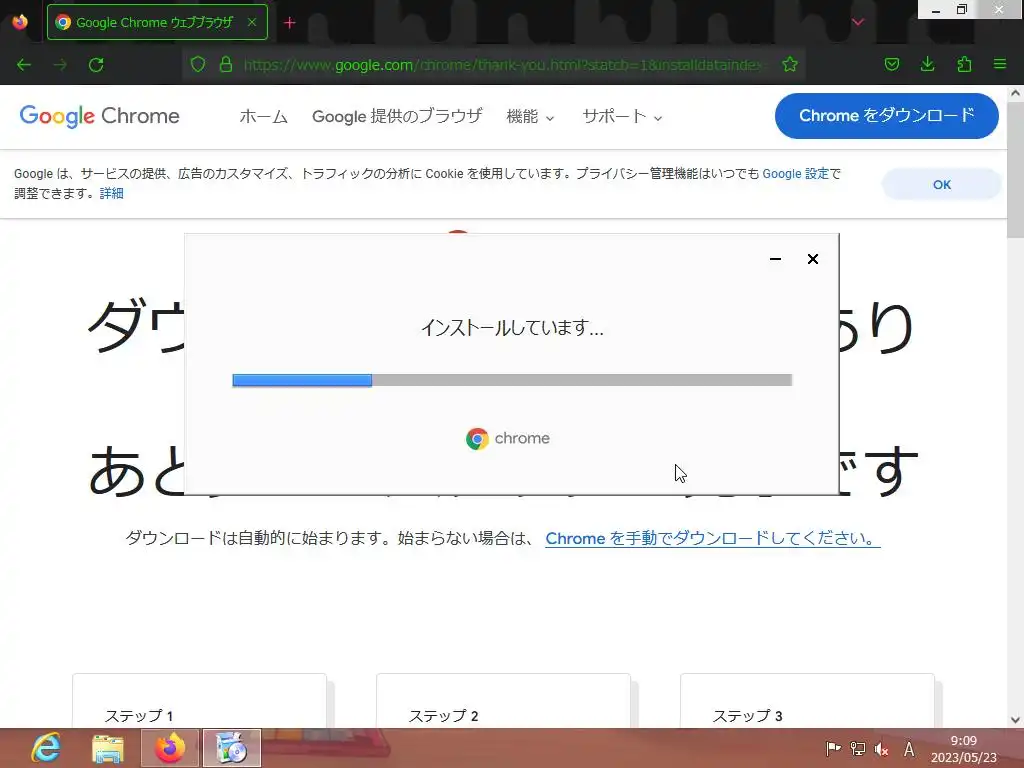Click Chrome を手動でダウンロードしてください link
The image size is (1024, 768).
click(712, 538)
